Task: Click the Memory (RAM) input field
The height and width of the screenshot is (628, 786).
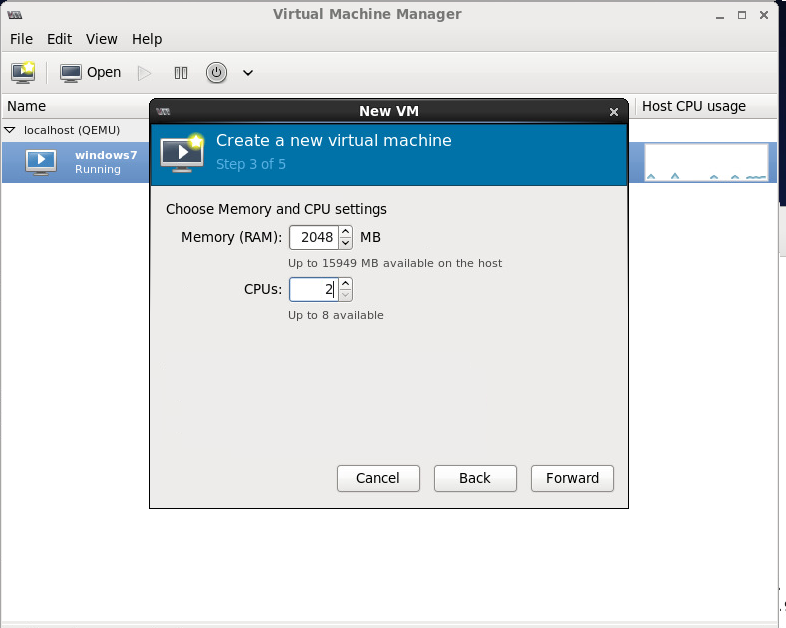Action: coord(314,237)
